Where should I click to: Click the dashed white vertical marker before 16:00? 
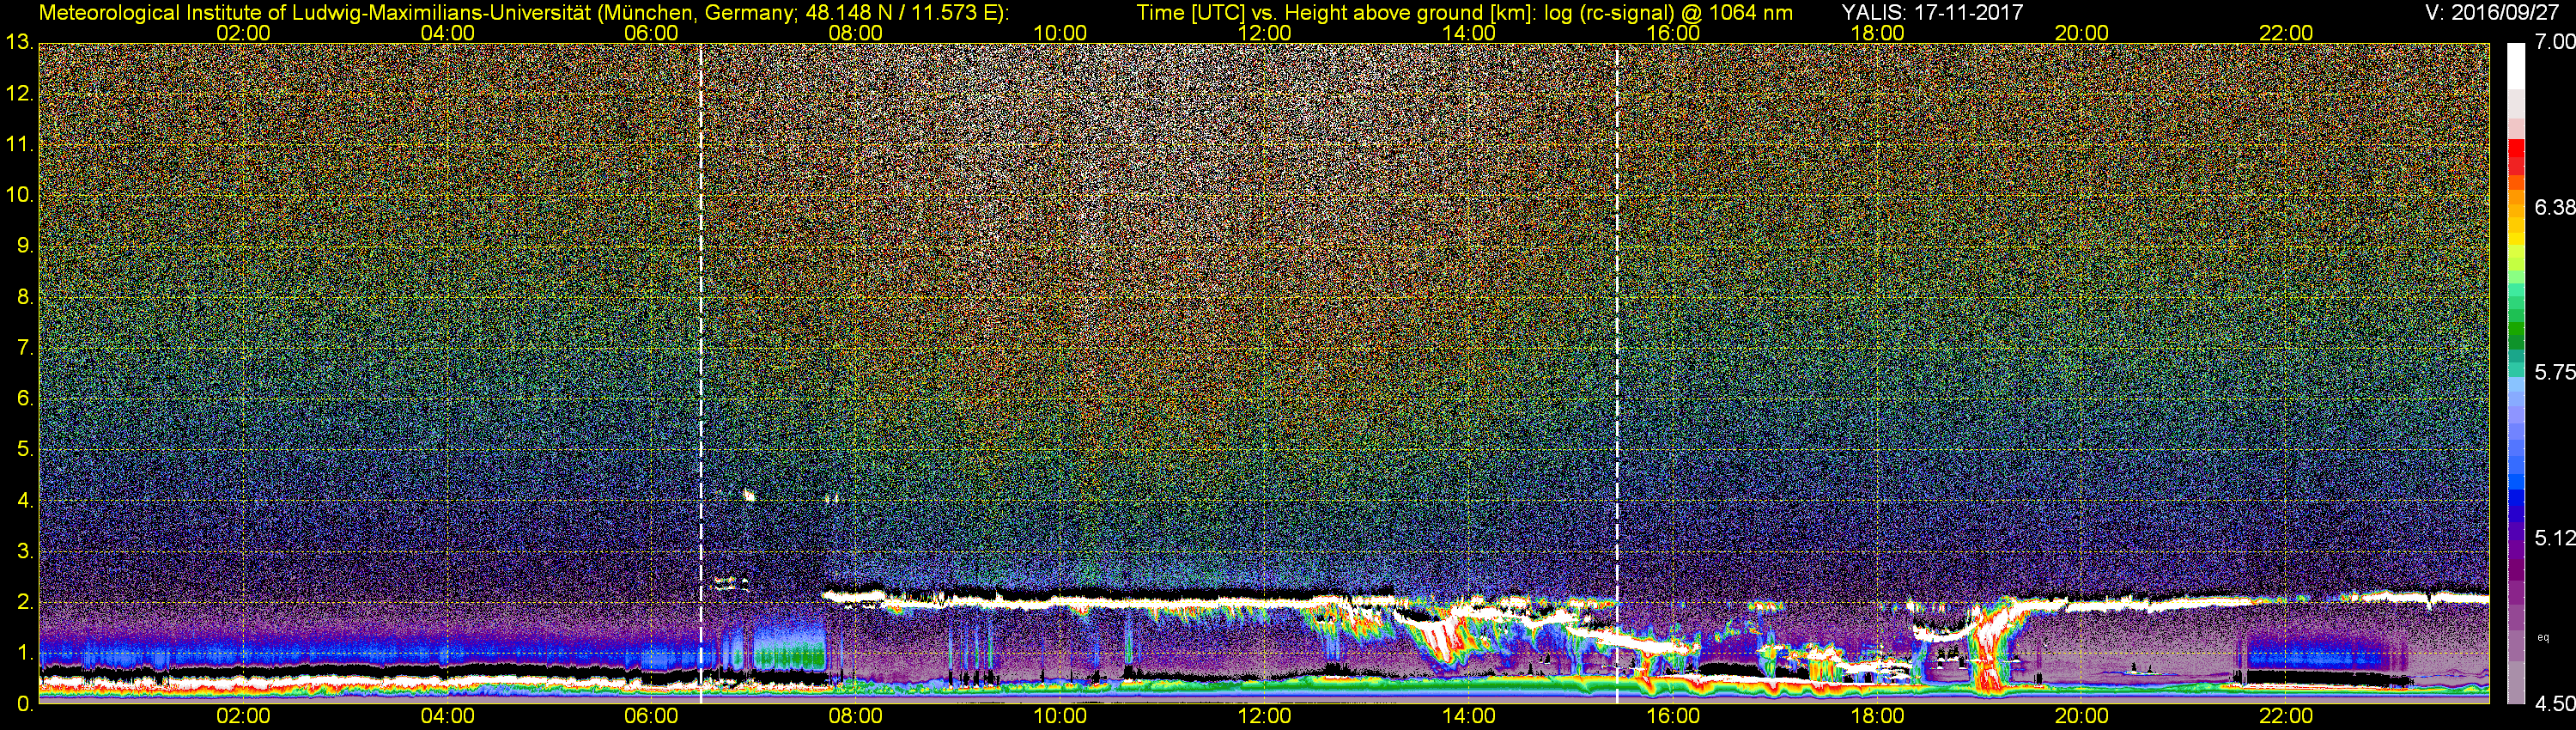click(x=1617, y=372)
